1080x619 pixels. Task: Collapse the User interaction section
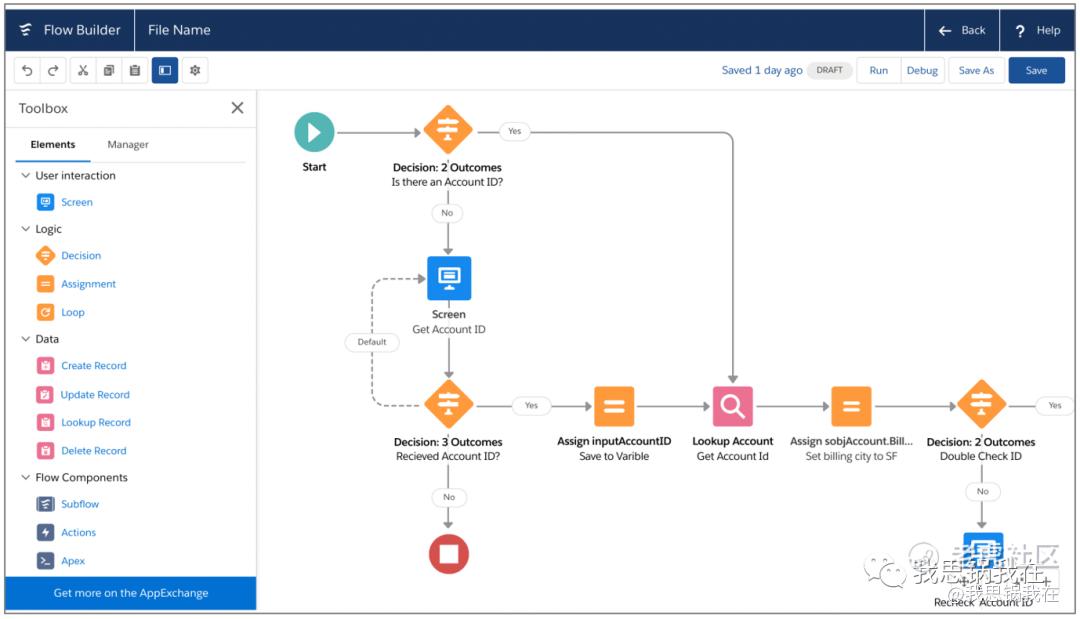25,176
